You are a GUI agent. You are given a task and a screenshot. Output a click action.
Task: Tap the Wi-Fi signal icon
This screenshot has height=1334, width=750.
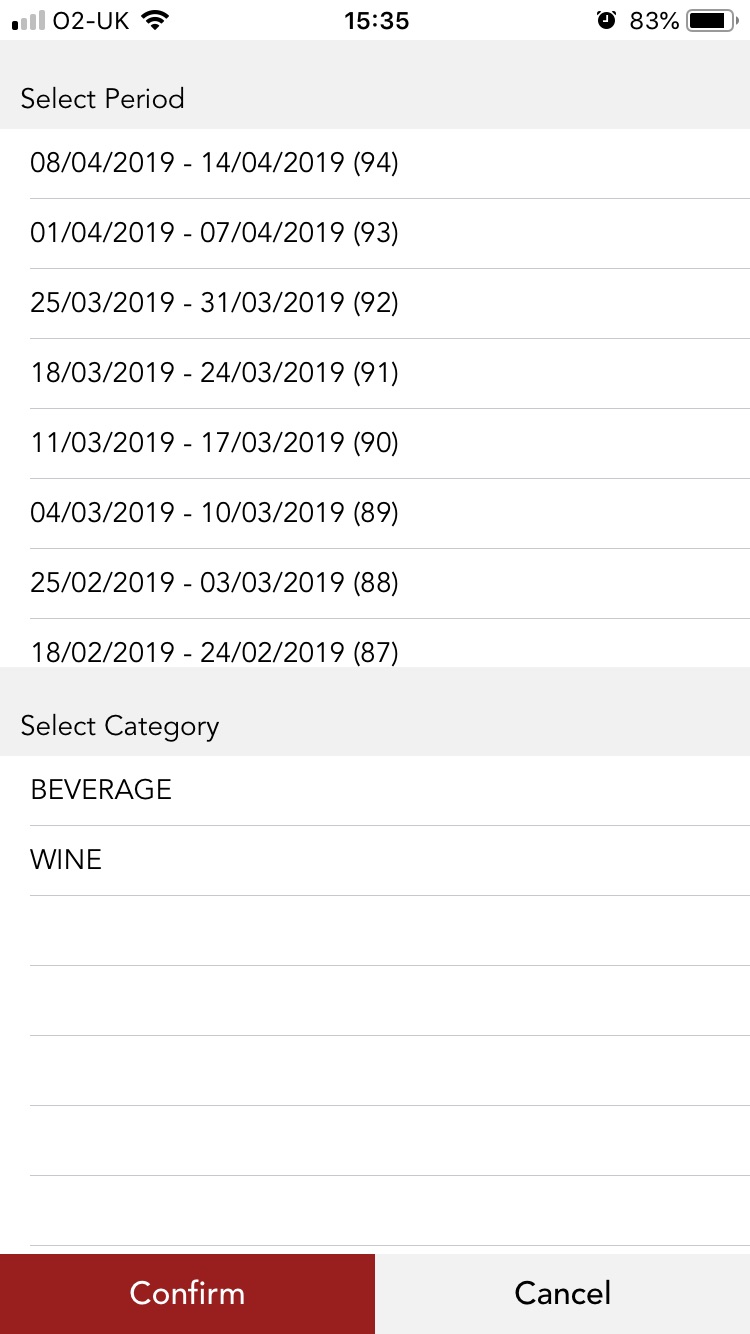(154, 20)
